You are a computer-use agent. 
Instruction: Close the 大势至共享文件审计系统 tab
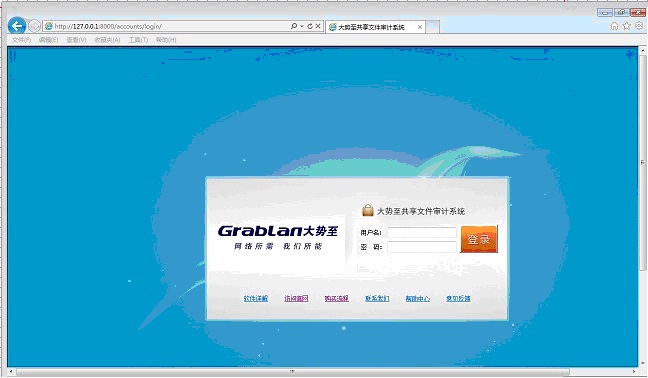tap(420, 27)
